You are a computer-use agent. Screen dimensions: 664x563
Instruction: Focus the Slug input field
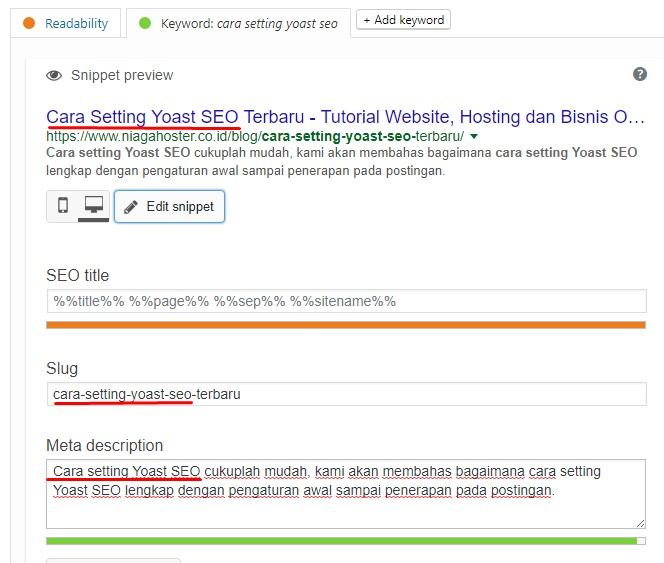click(x=346, y=394)
